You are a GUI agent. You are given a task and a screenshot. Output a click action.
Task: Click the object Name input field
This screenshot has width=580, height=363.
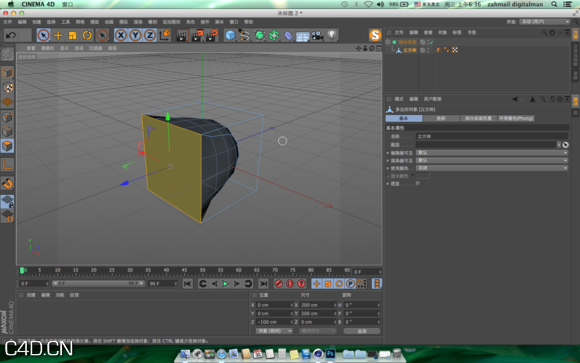[x=492, y=137]
